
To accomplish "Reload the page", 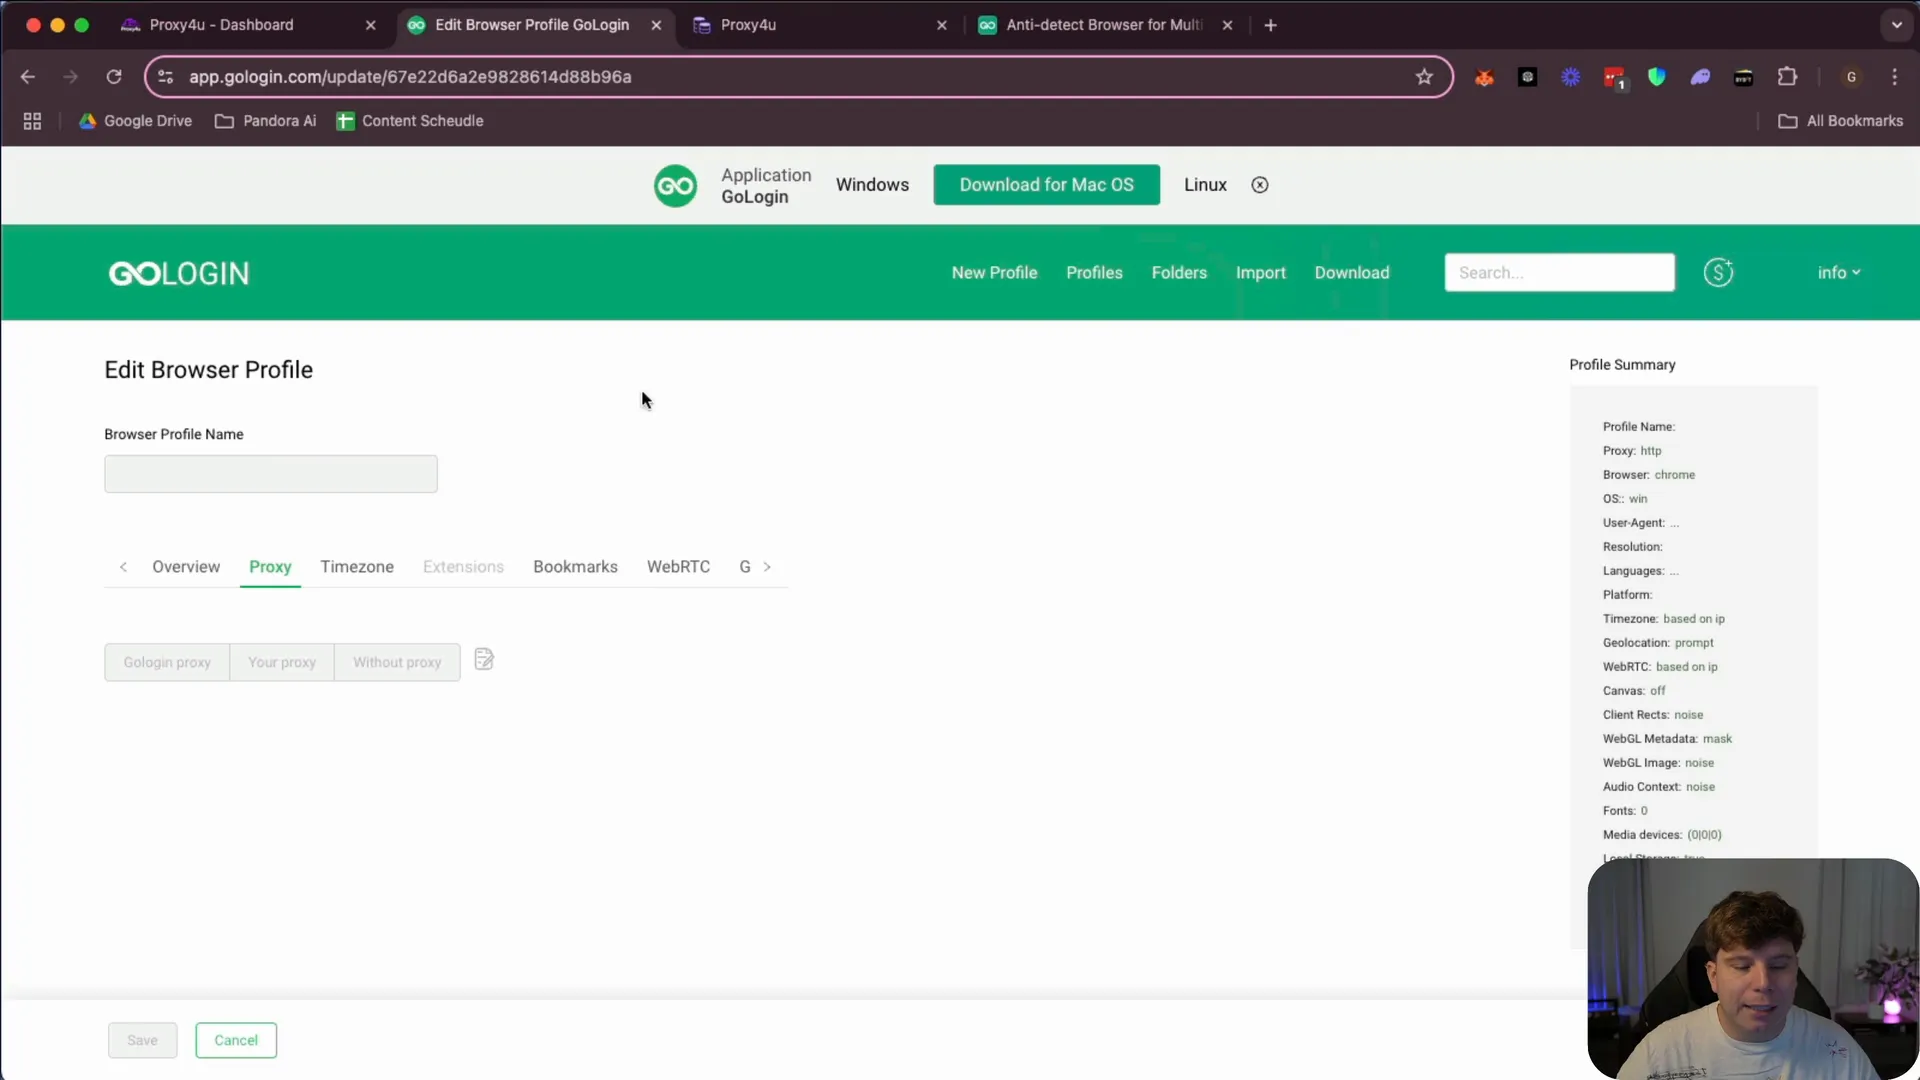I will (114, 77).
